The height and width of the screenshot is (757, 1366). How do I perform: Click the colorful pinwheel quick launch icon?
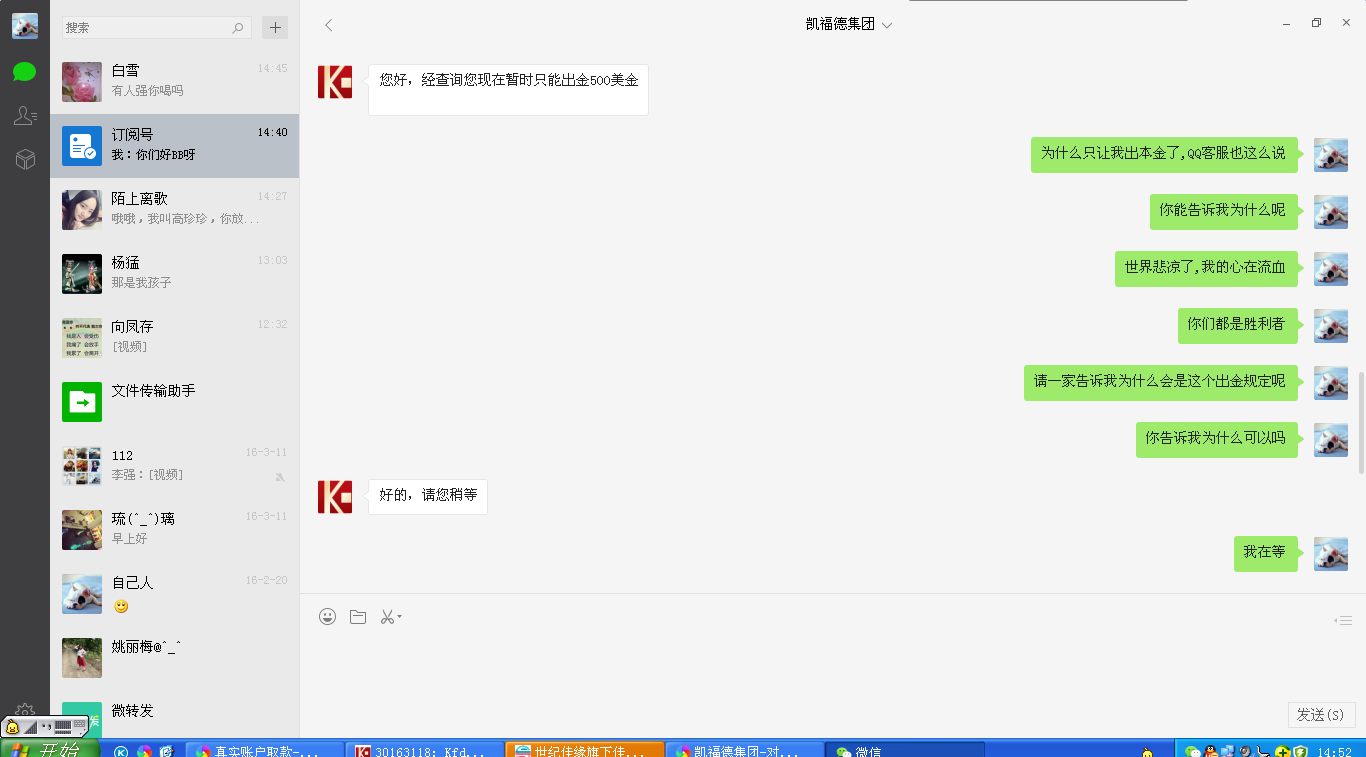pyautogui.click(x=144, y=752)
